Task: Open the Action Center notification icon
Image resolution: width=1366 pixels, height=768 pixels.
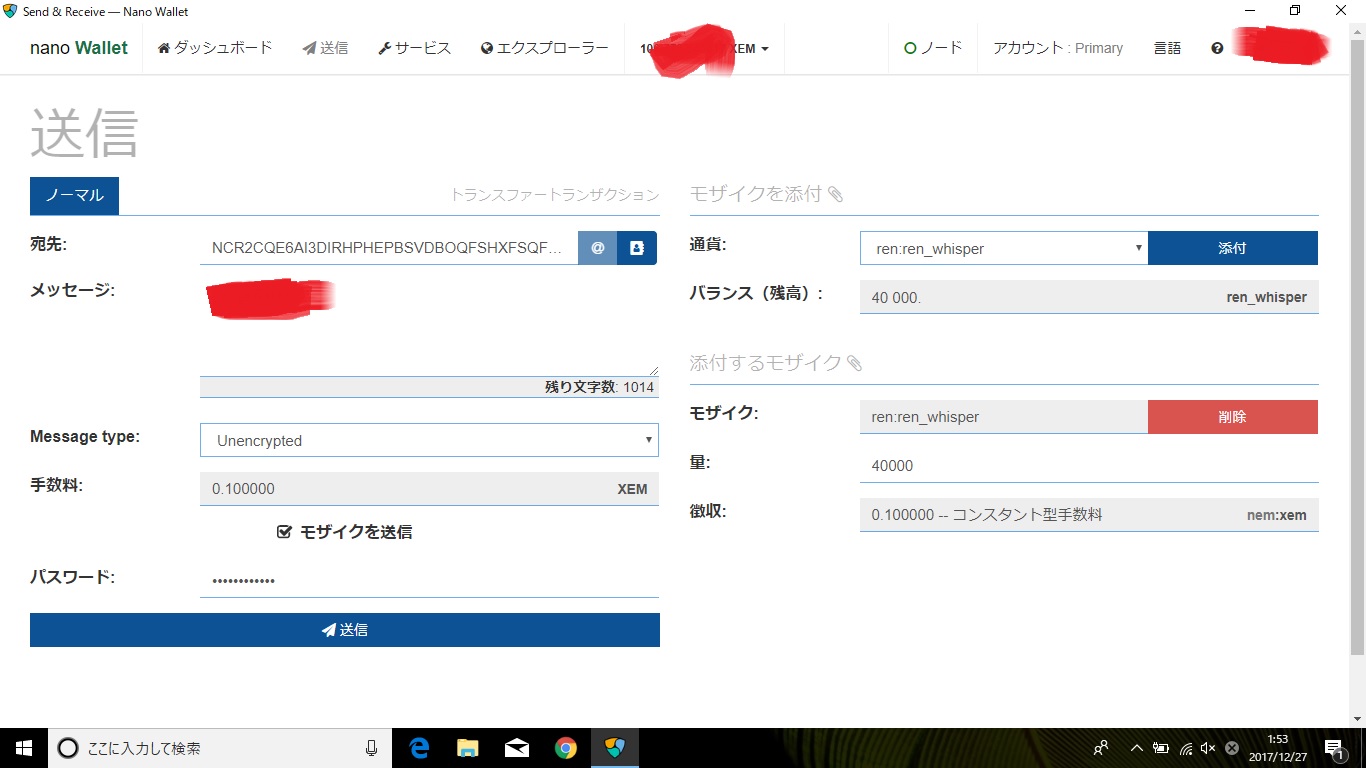Action: click(x=1336, y=748)
